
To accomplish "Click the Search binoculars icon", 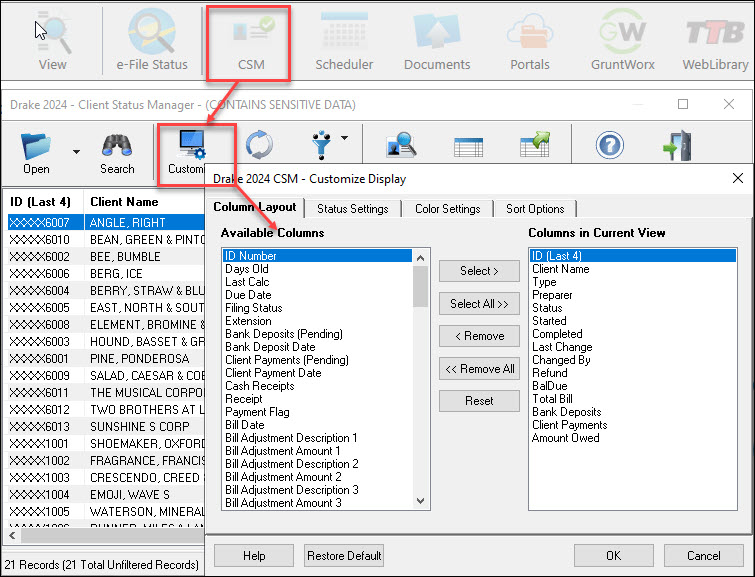I will tap(117, 152).
